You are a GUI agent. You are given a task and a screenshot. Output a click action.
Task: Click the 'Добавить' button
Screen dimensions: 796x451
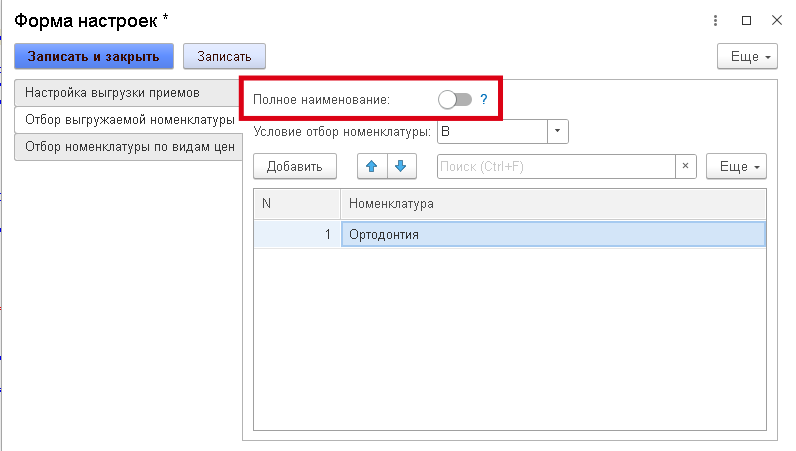(294, 166)
